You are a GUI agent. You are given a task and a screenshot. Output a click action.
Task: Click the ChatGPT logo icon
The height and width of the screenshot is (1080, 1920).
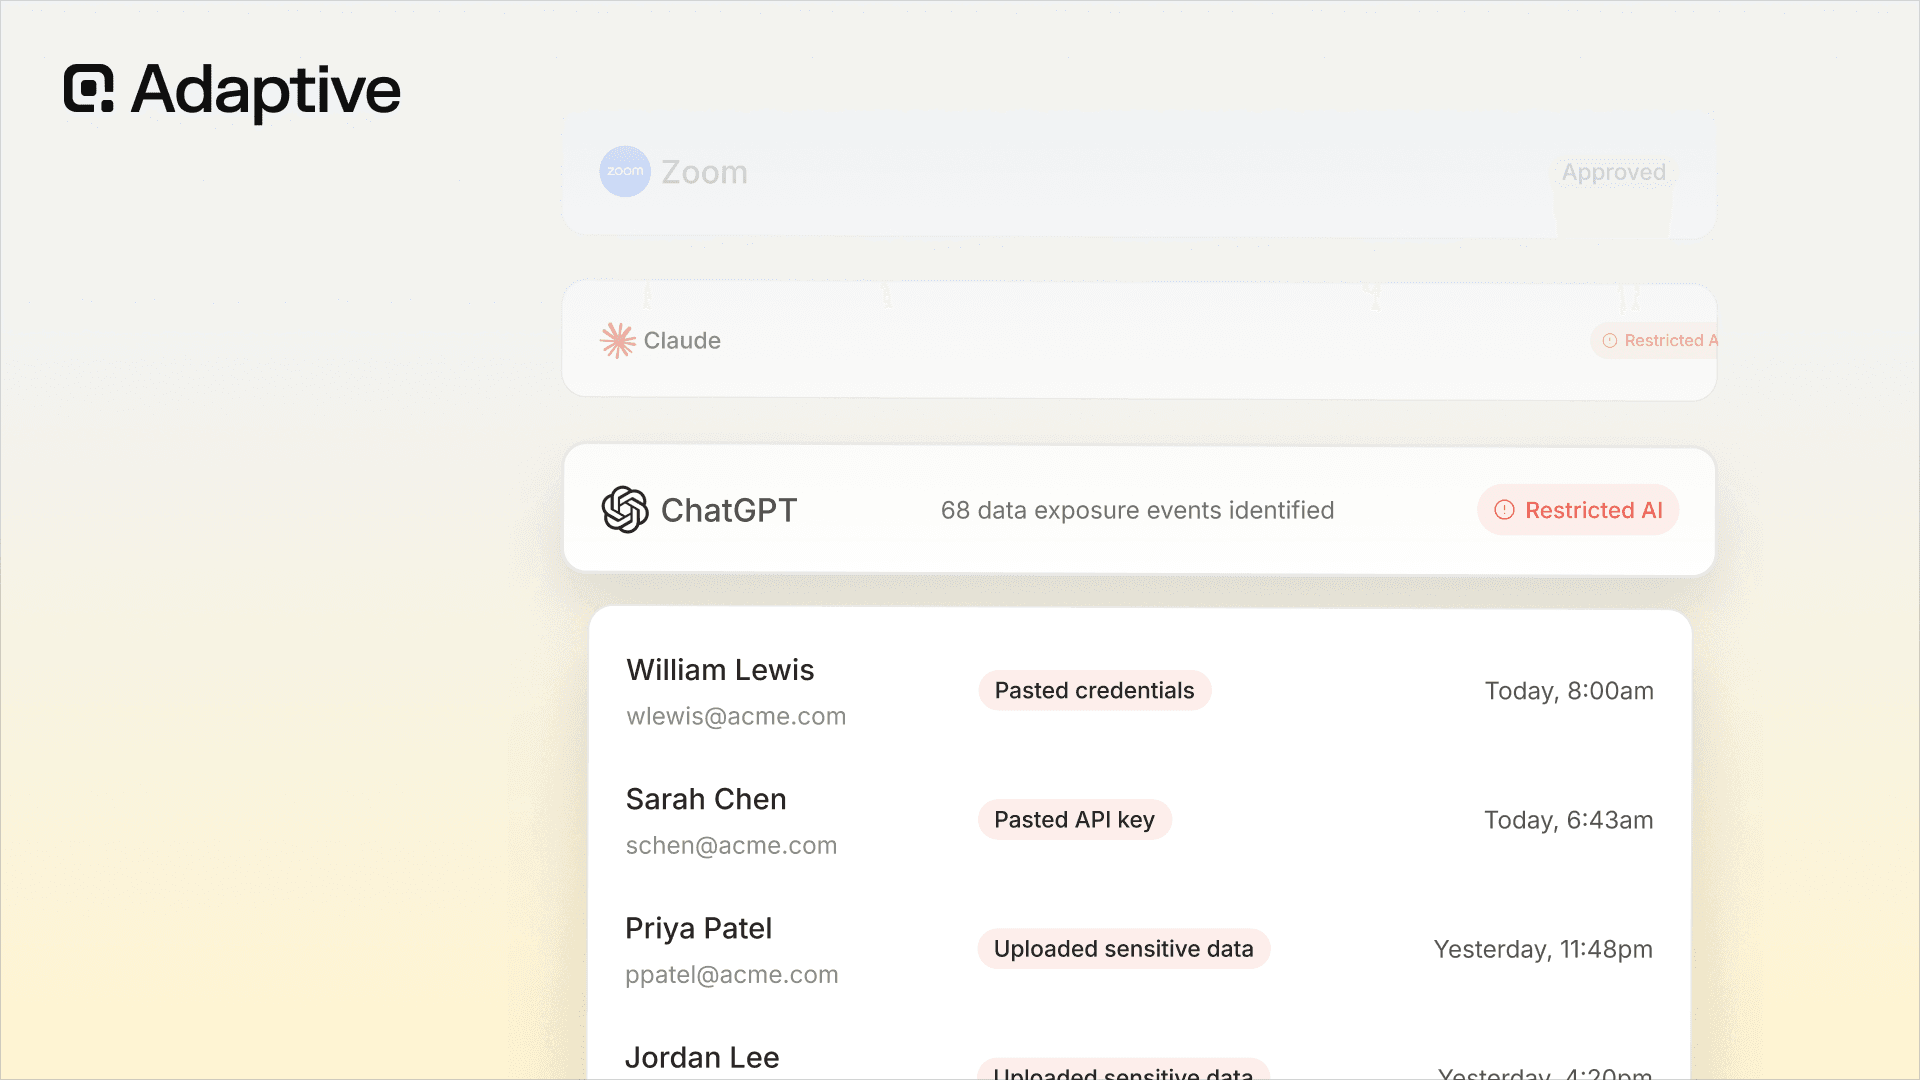tap(625, 510)
